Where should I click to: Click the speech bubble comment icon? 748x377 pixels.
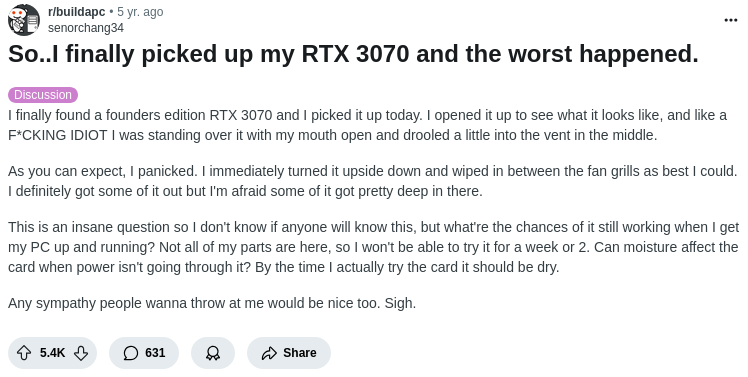pyautogui.click(x=131, y=353)
